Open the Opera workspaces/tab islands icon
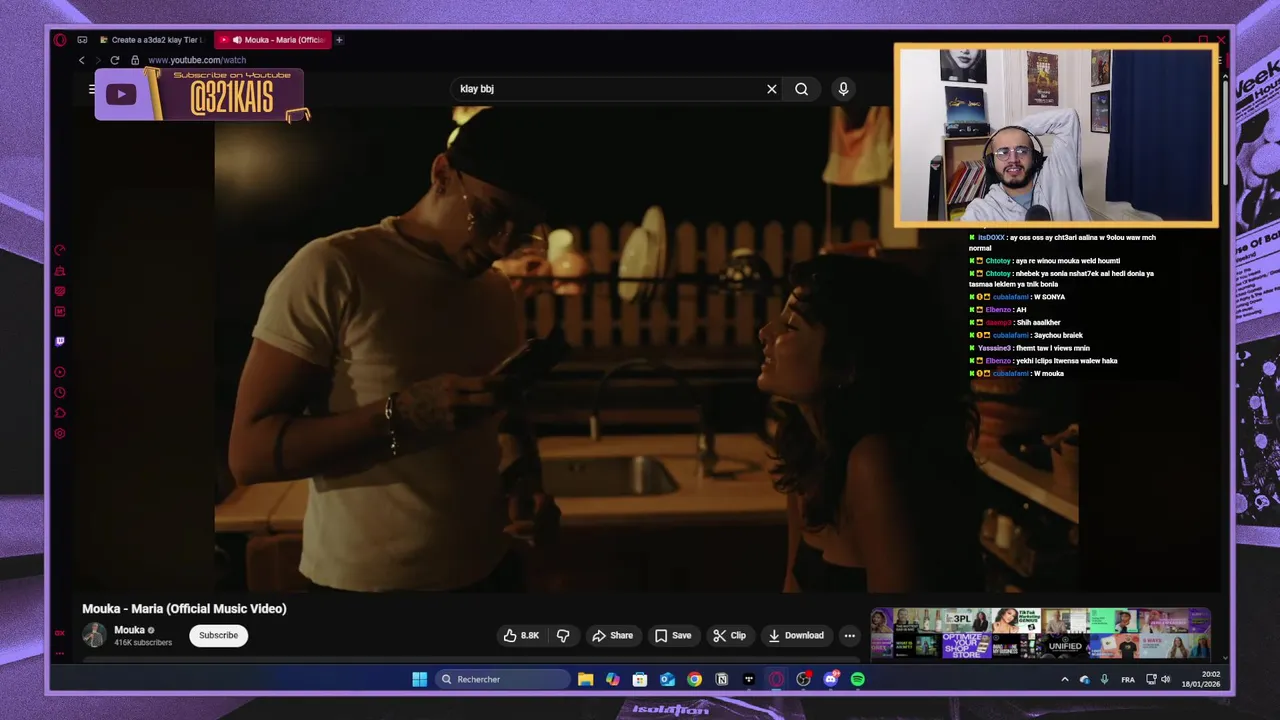This screenshot has height=720, width=1280. [x=82, y=40]
